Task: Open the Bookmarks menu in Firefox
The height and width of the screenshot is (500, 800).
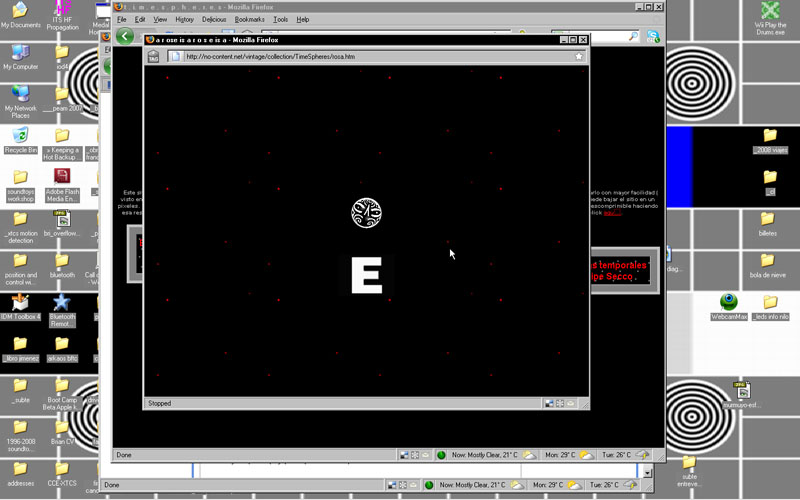Action: (x=249, y=19)
